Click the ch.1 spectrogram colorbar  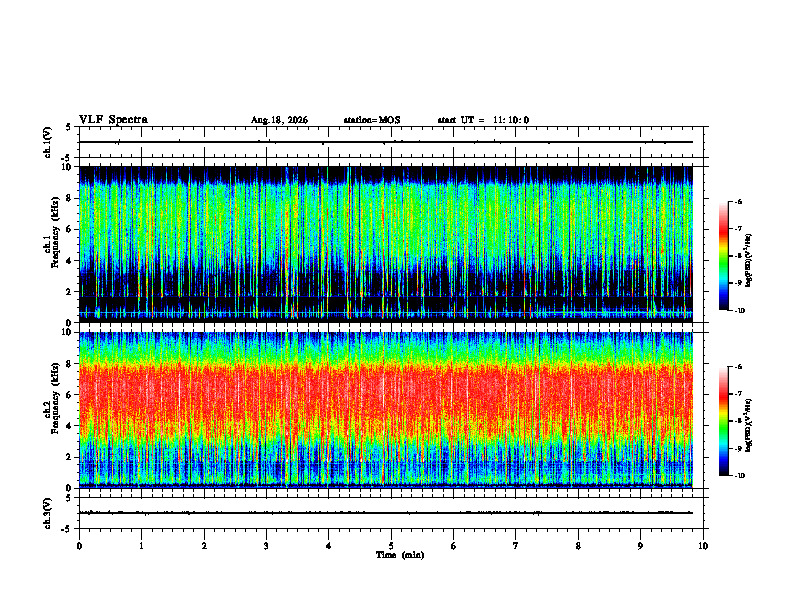pyautogui.click(x=723, y=256)
